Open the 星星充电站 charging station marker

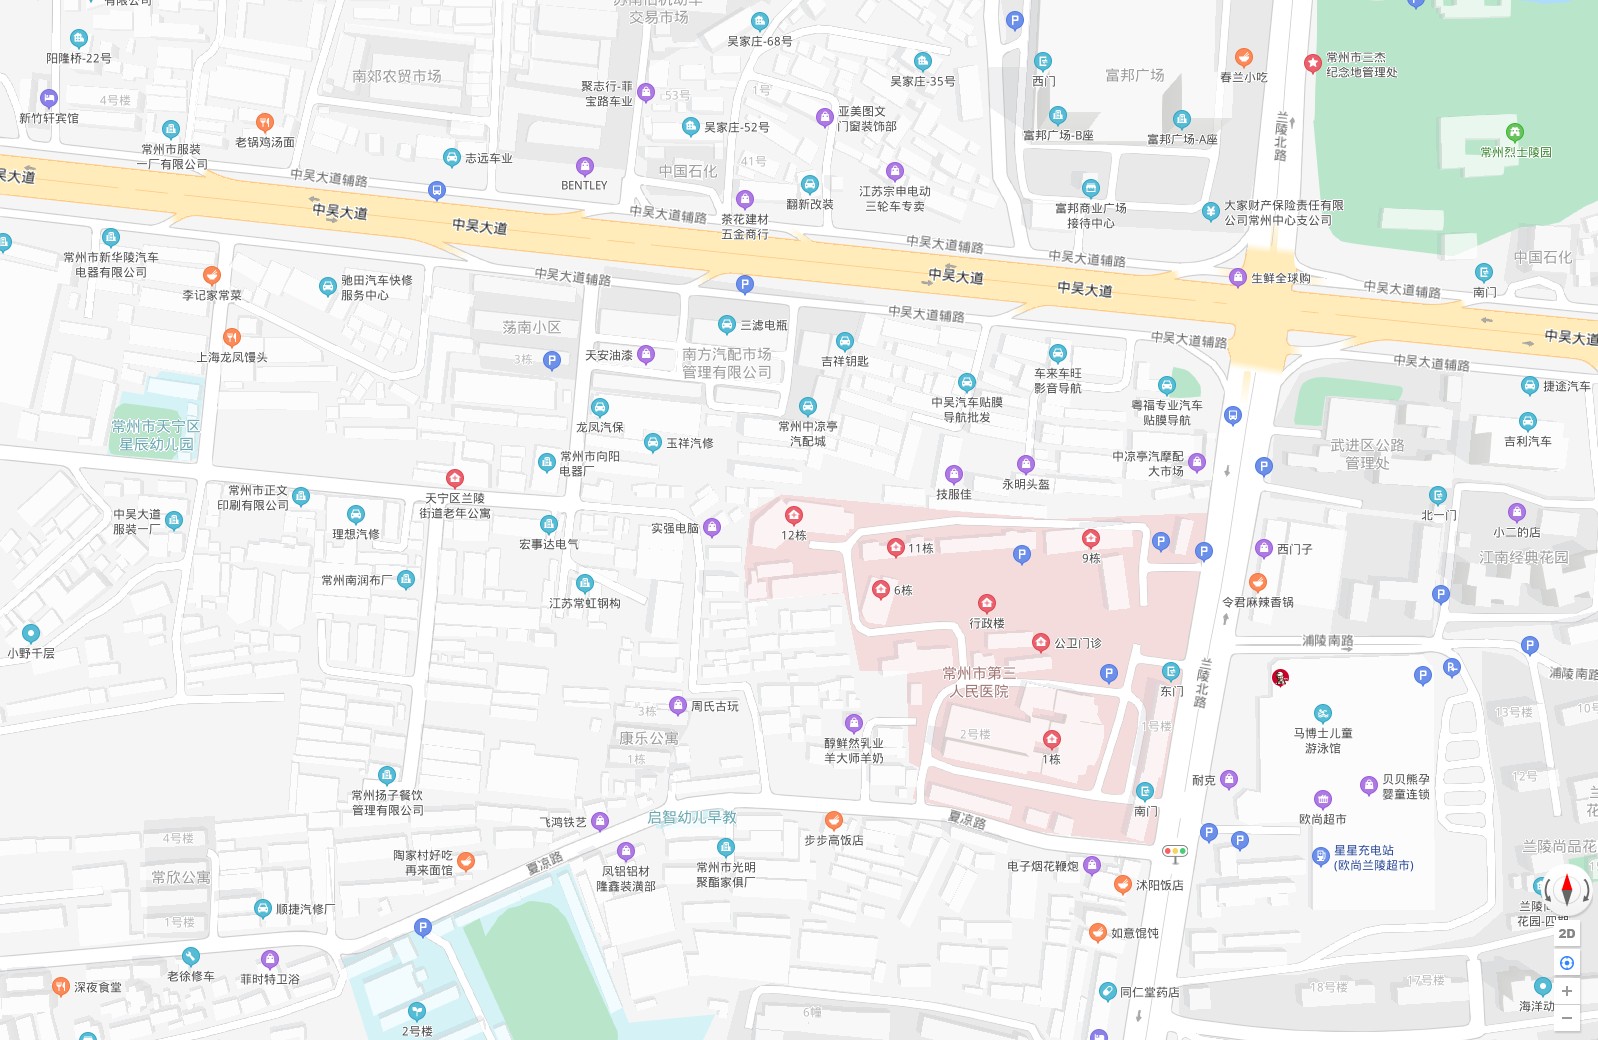click(x=1321, y=857)
